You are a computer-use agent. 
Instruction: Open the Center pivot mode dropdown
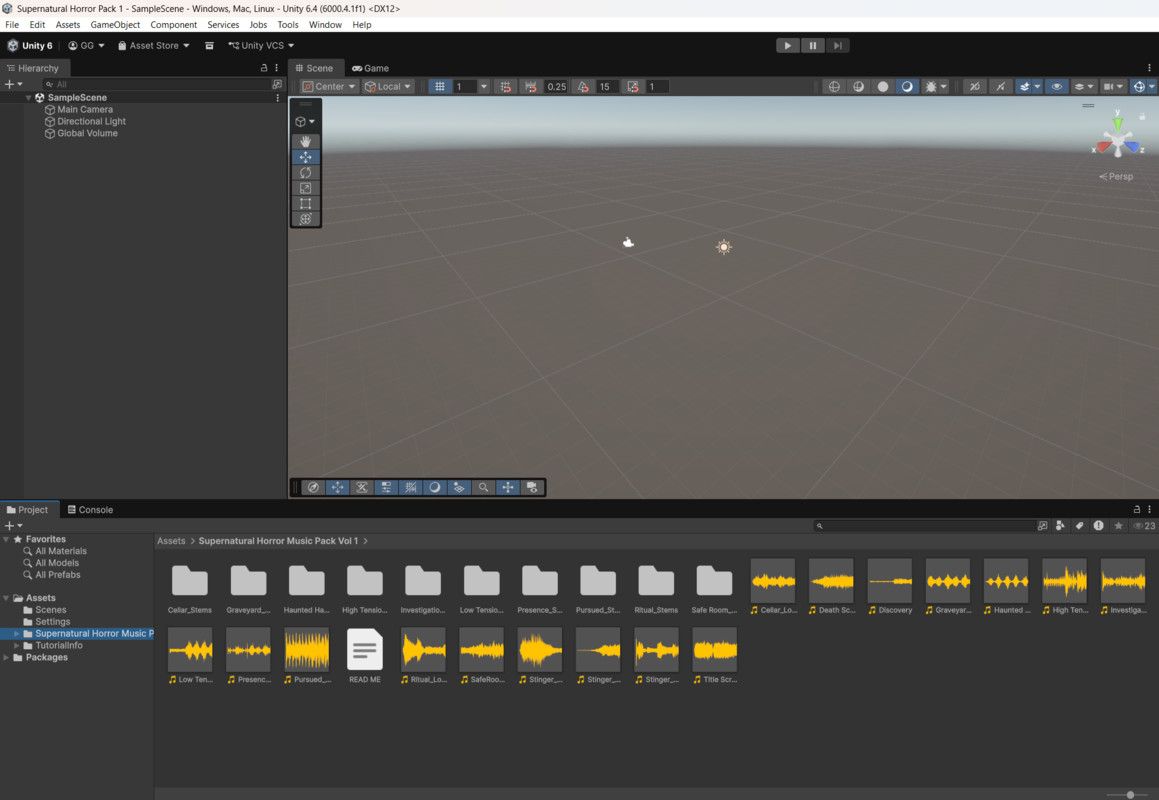pyautogui.click(x=329, y=87)
